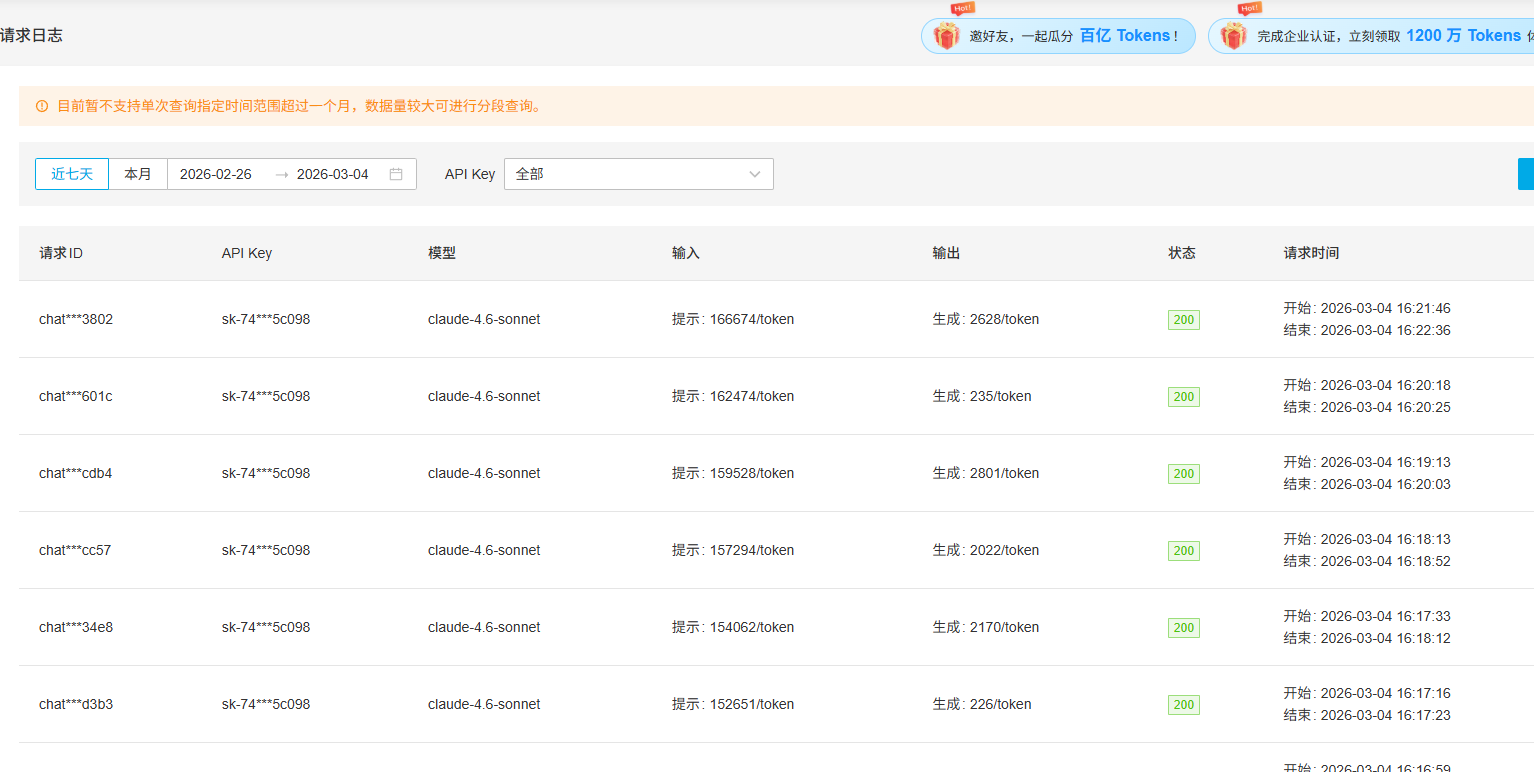Viewport: 1534px width, 772px height.
Task: Click the orange warning info icon
Action: click(x=42, y=106)
